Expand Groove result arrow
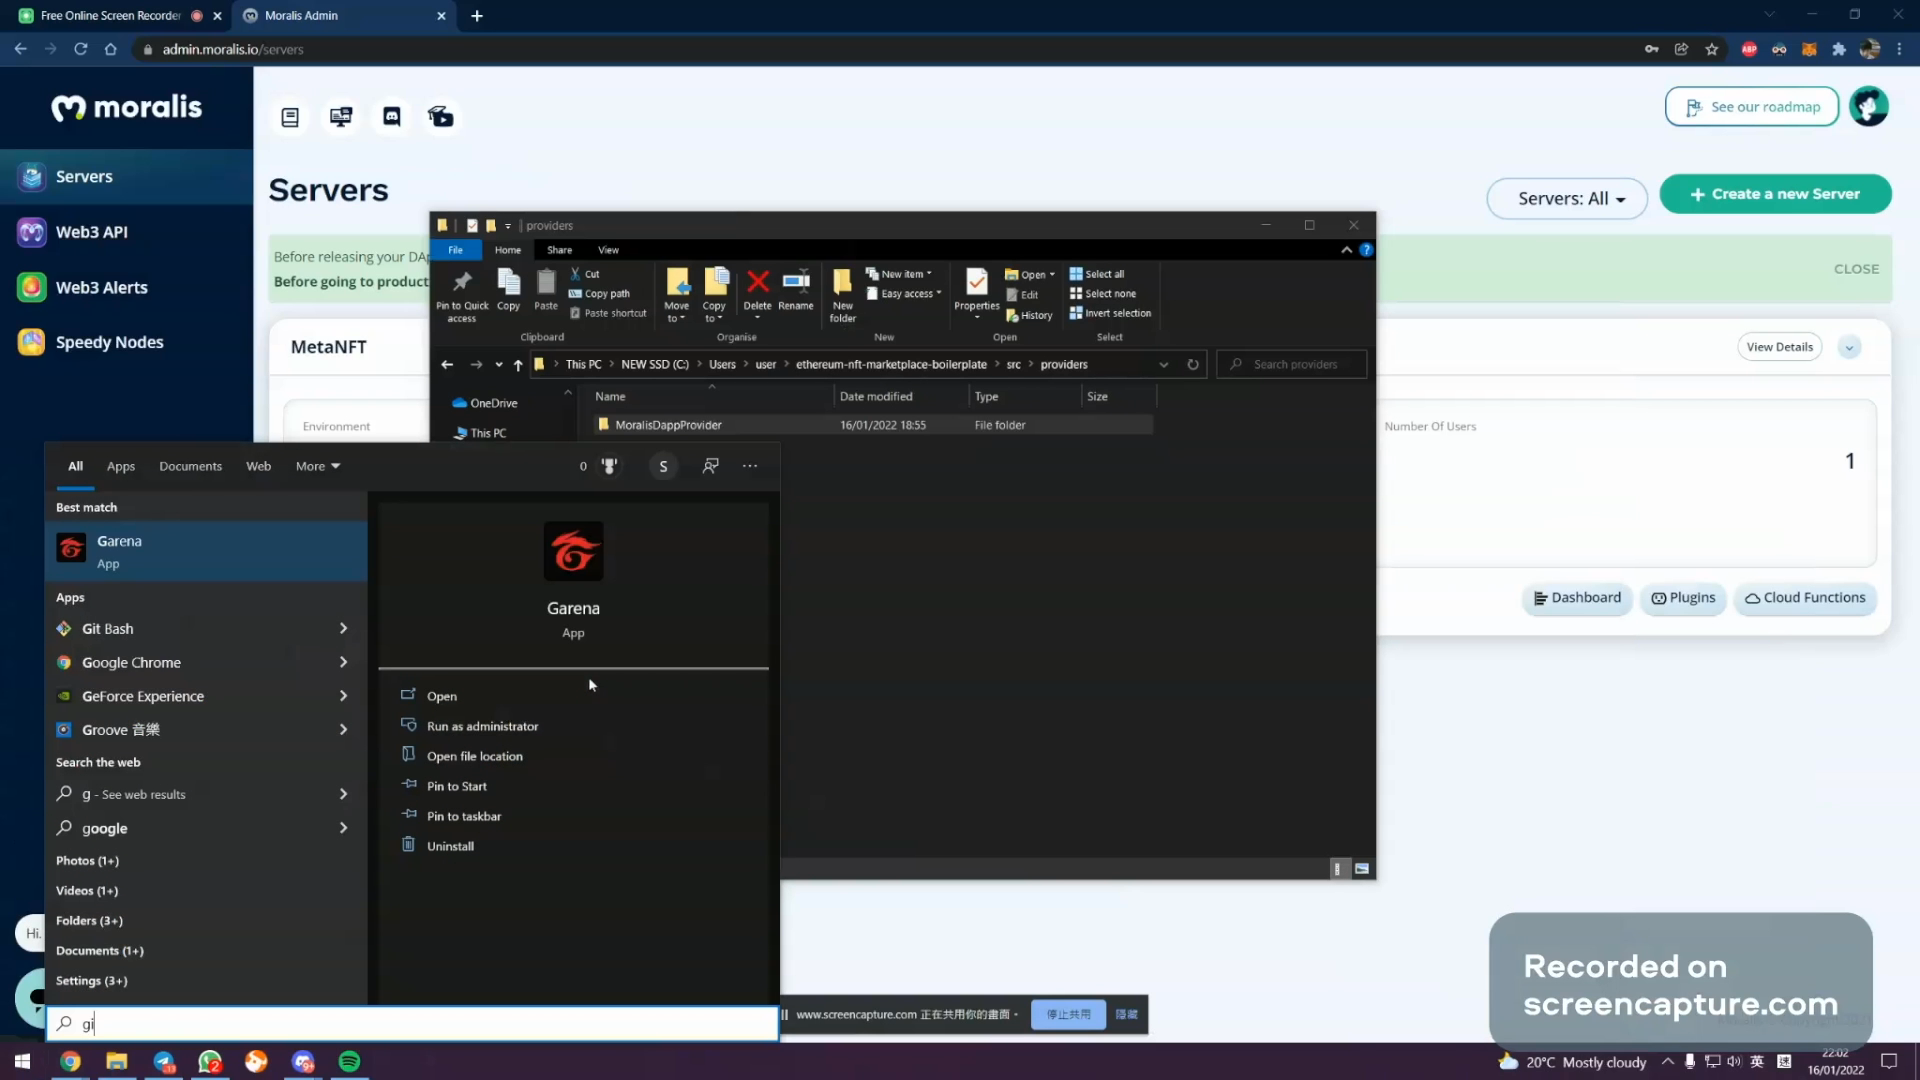The image size is (1920, 1080). point(343,730)
